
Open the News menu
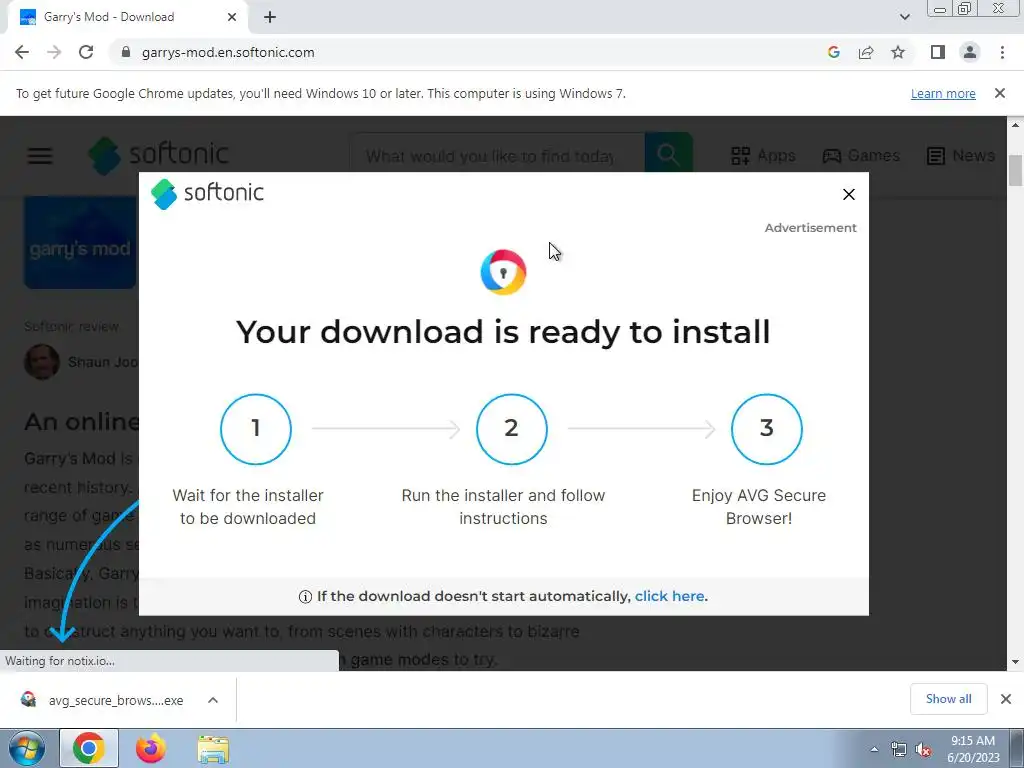pyautogui.click(x=961, y=155)
